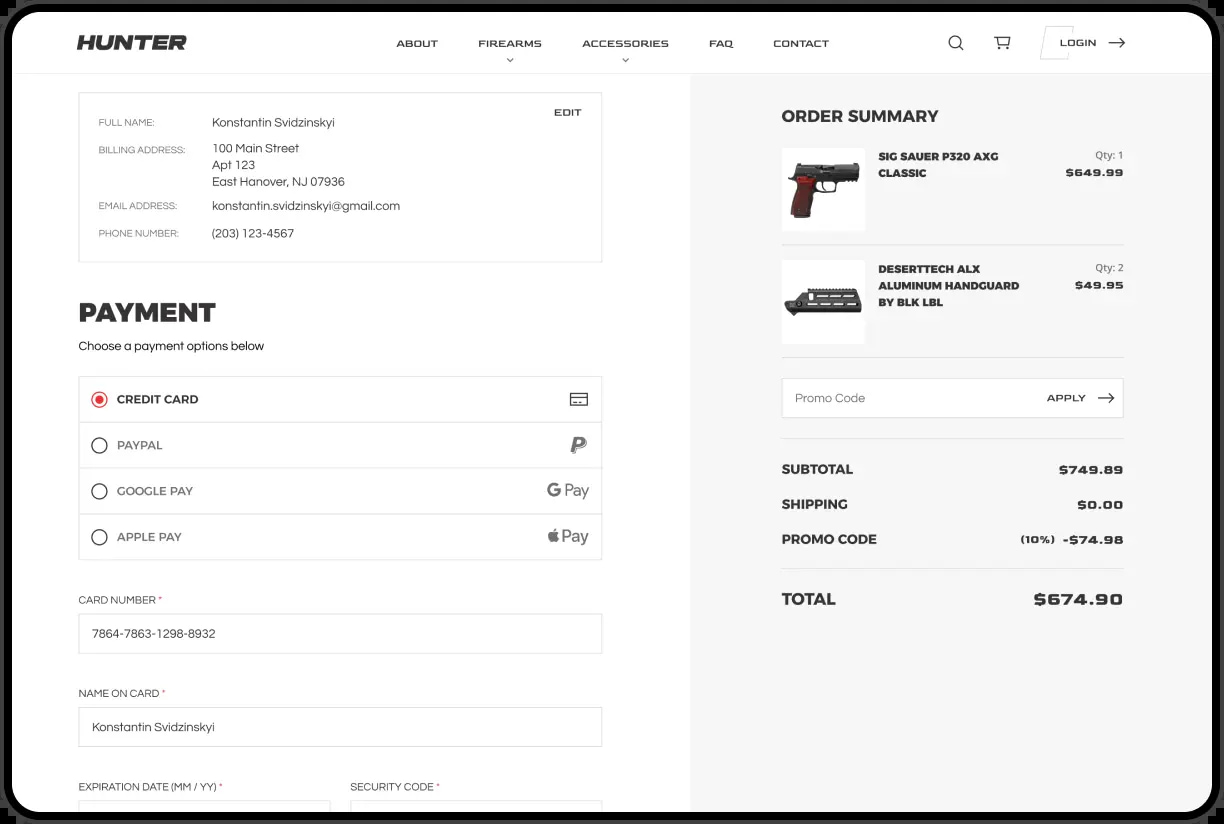Viewport: 1224px width, 824px height.
Task: Click the address line 100 Main Street
Action: [x=255, y=148]
